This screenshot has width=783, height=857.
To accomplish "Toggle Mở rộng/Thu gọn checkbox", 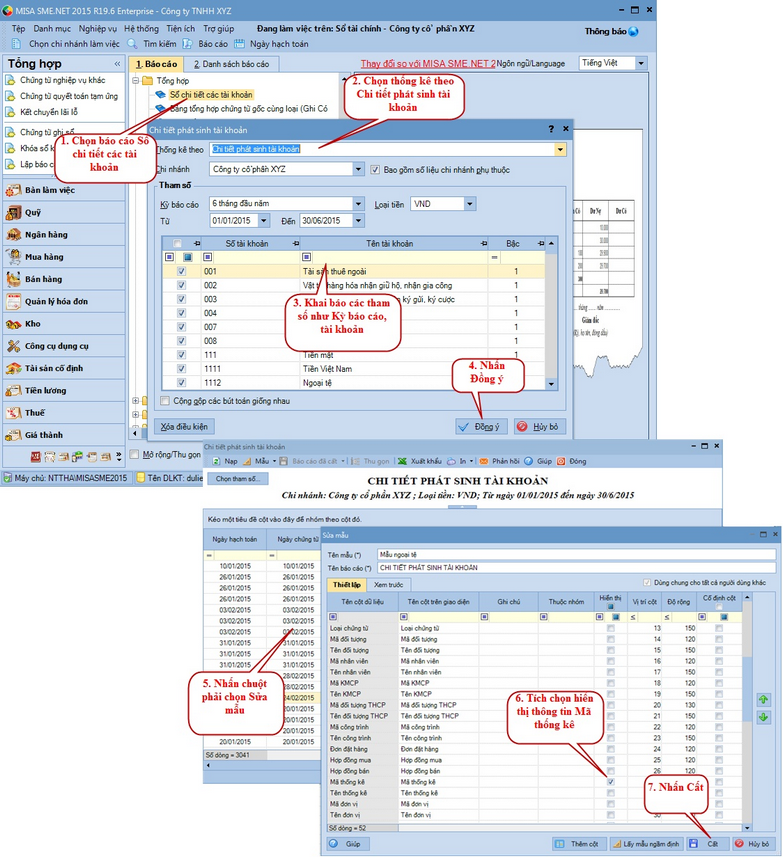I will pos(134,454).
